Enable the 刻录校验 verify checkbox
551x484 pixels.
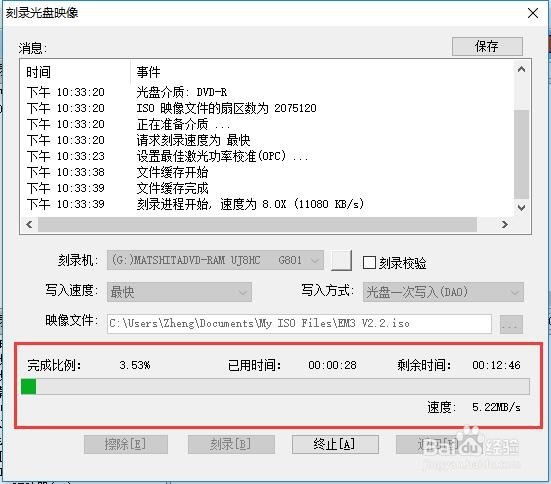click(x=369, y=263)
